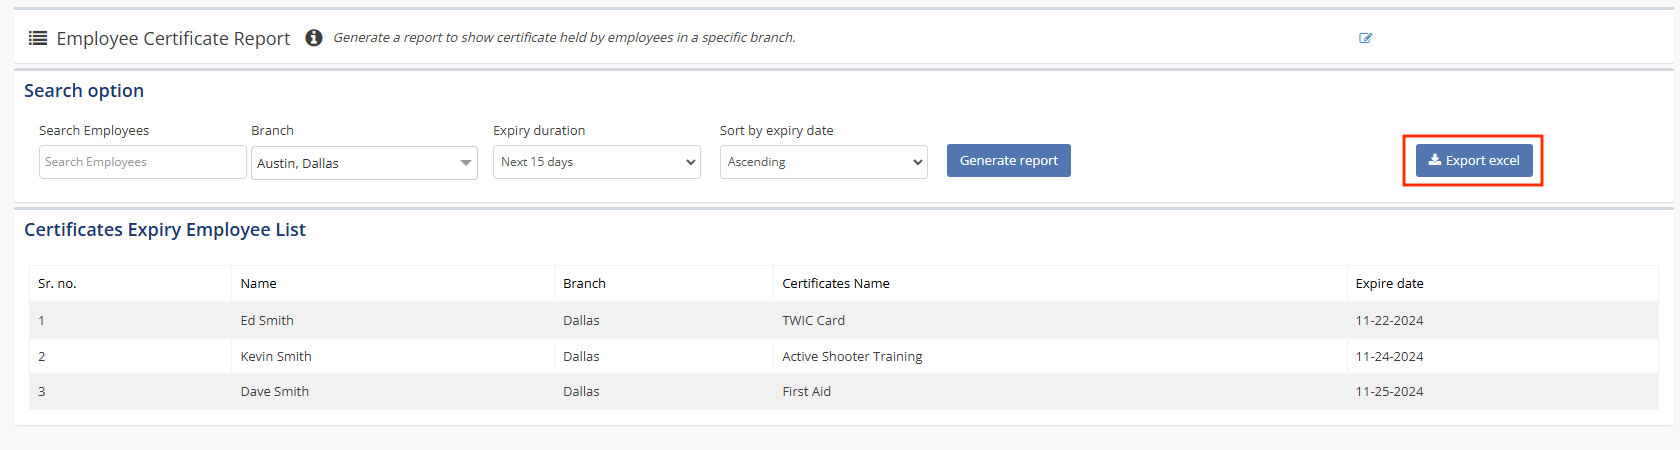Click the Sr. no. column header
Viewport: 1680px width, 450px height.
(x=57, y=284)
